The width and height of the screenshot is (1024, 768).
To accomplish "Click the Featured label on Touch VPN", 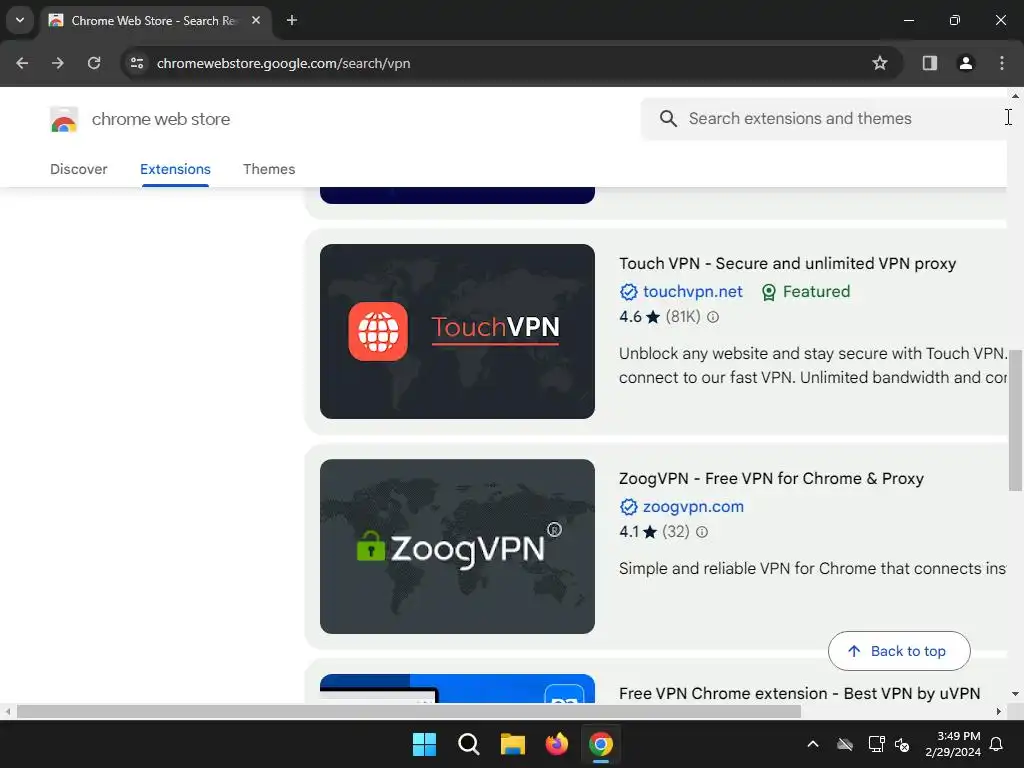I will pyautogui.click(x=816, y=291).
